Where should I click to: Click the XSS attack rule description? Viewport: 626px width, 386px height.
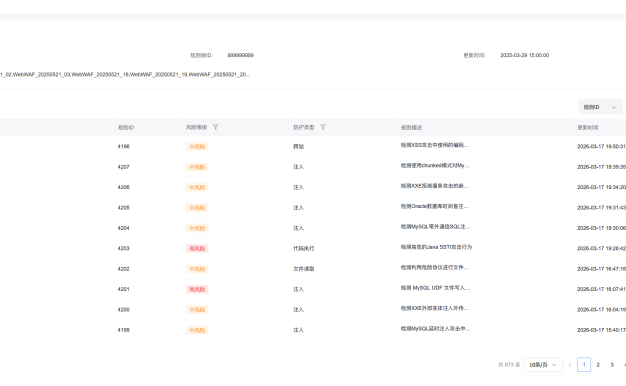click(x=435, y=145)
